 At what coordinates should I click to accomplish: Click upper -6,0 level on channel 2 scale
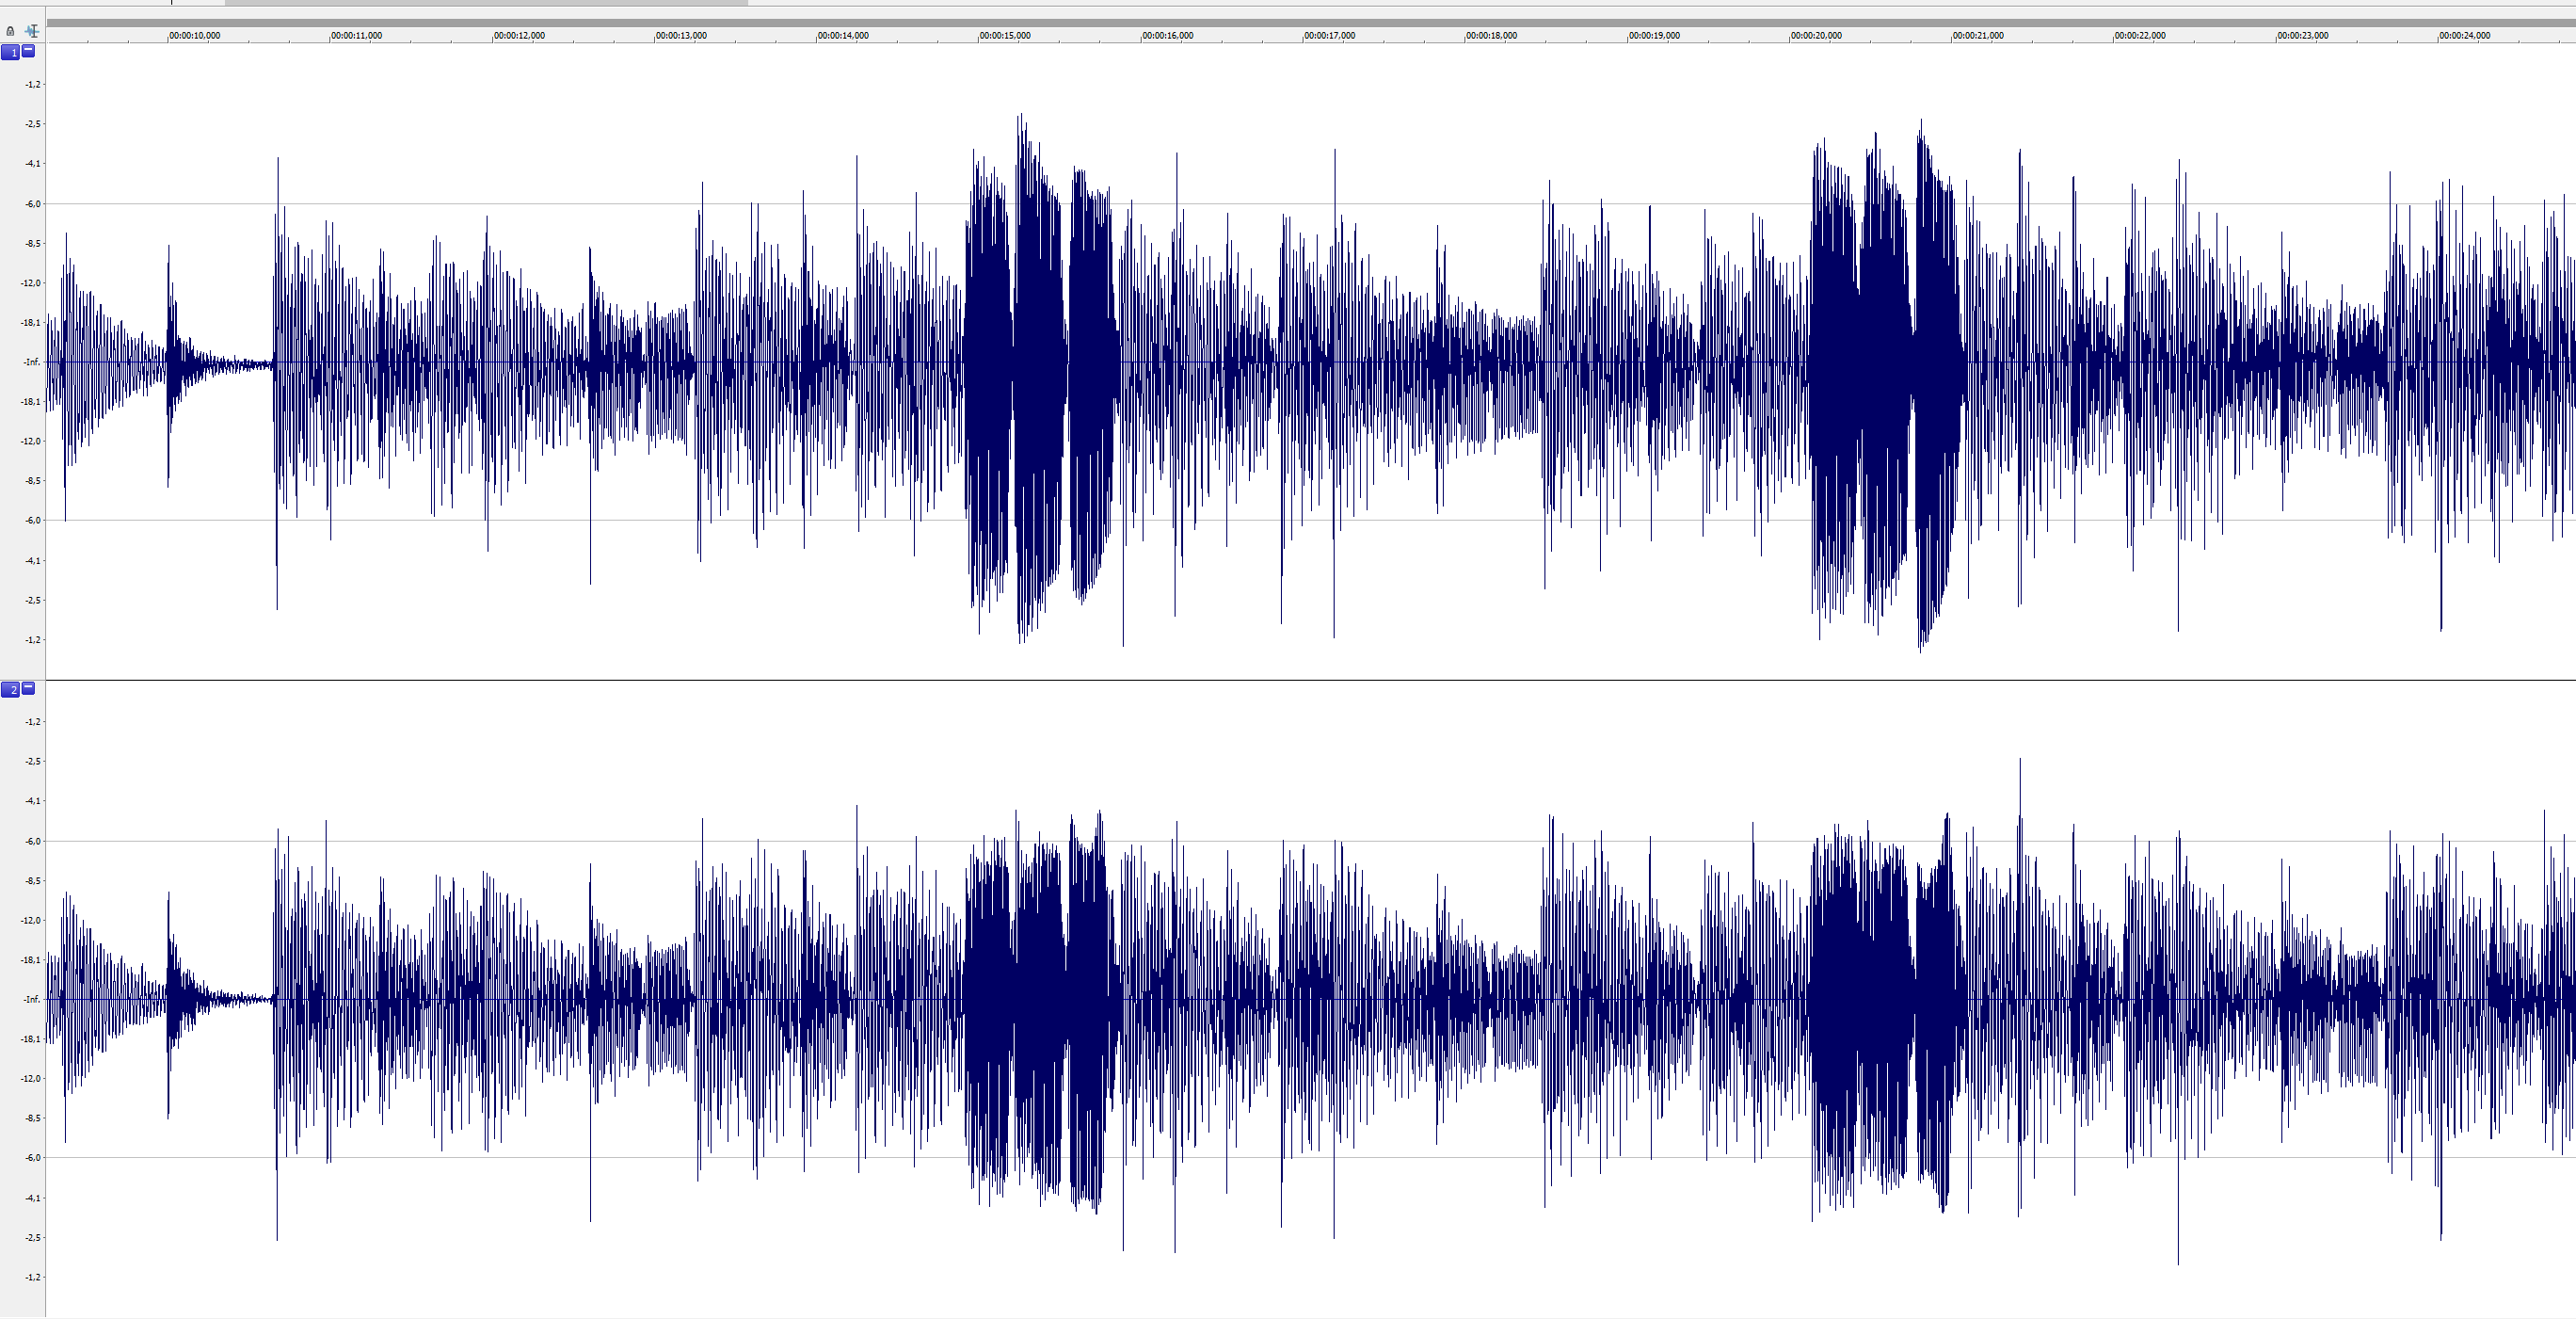[33, 841]
